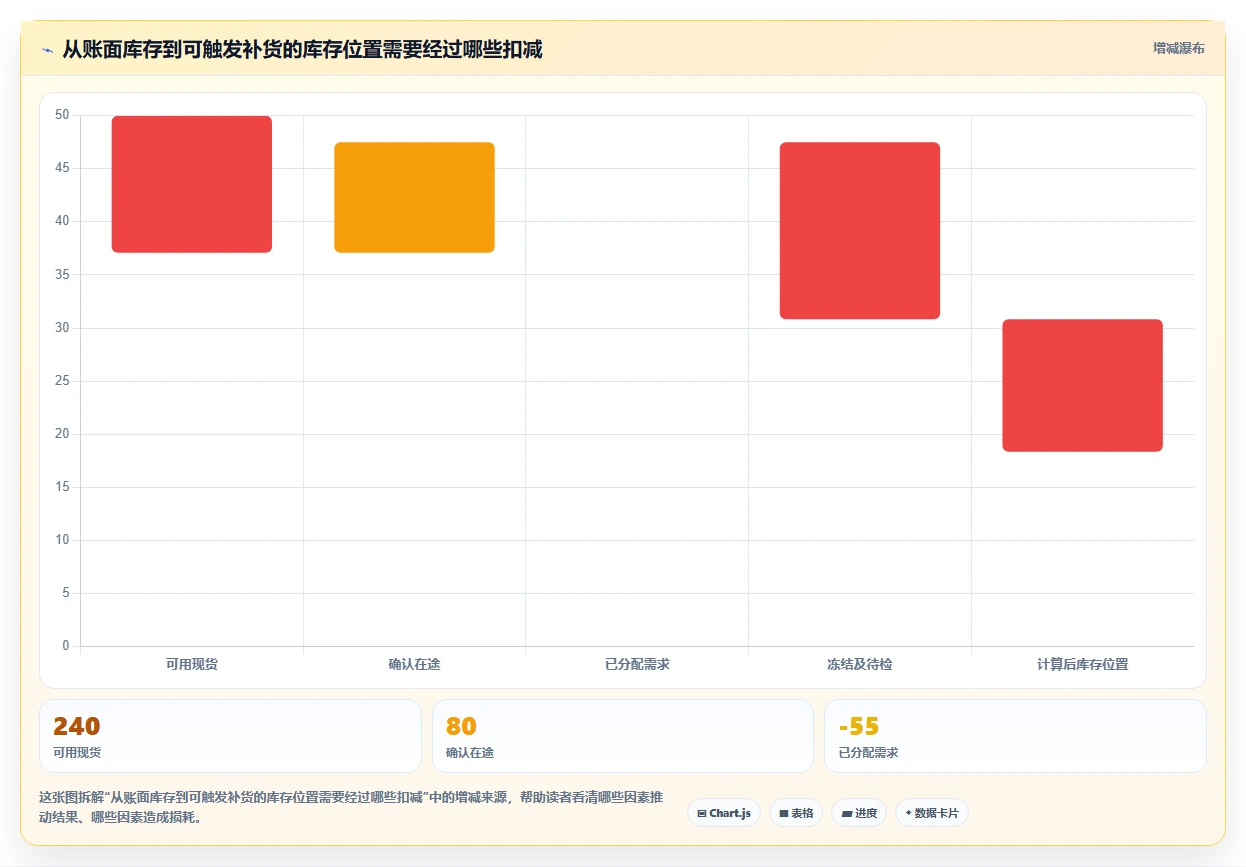
Task: Click the lightning icon beside the chart title
Action: coord(48,50)
